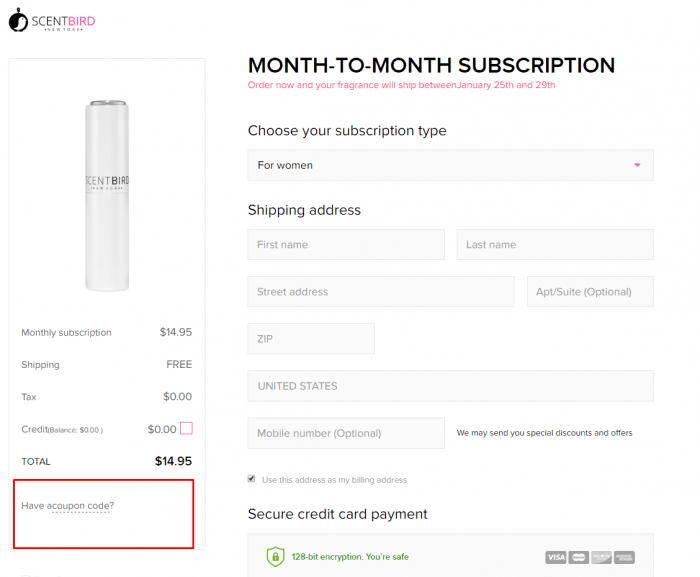This screenshot has width=700, height=577.
Task: Click the white perfume bottle product image
Action: (x=107, y=196)
